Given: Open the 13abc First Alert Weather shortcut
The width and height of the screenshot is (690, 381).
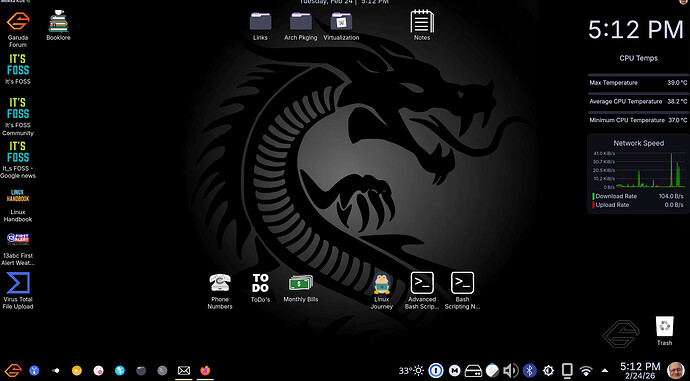Looking at the screenshot, I should pyautogui.click(x=18, y=249).
